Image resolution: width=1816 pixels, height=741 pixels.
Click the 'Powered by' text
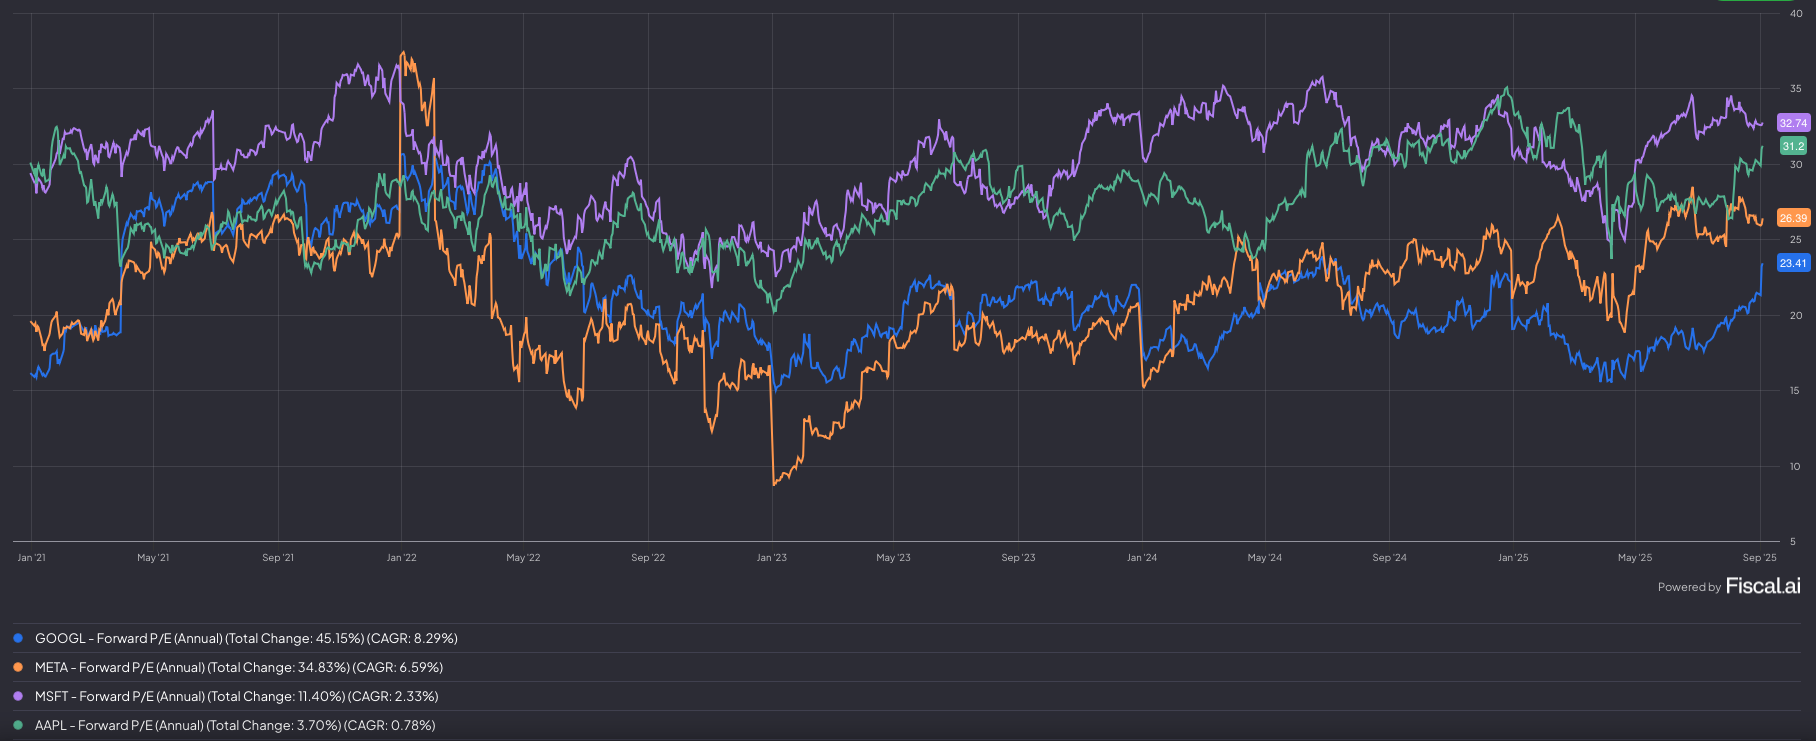click(x=1689, y=587)
